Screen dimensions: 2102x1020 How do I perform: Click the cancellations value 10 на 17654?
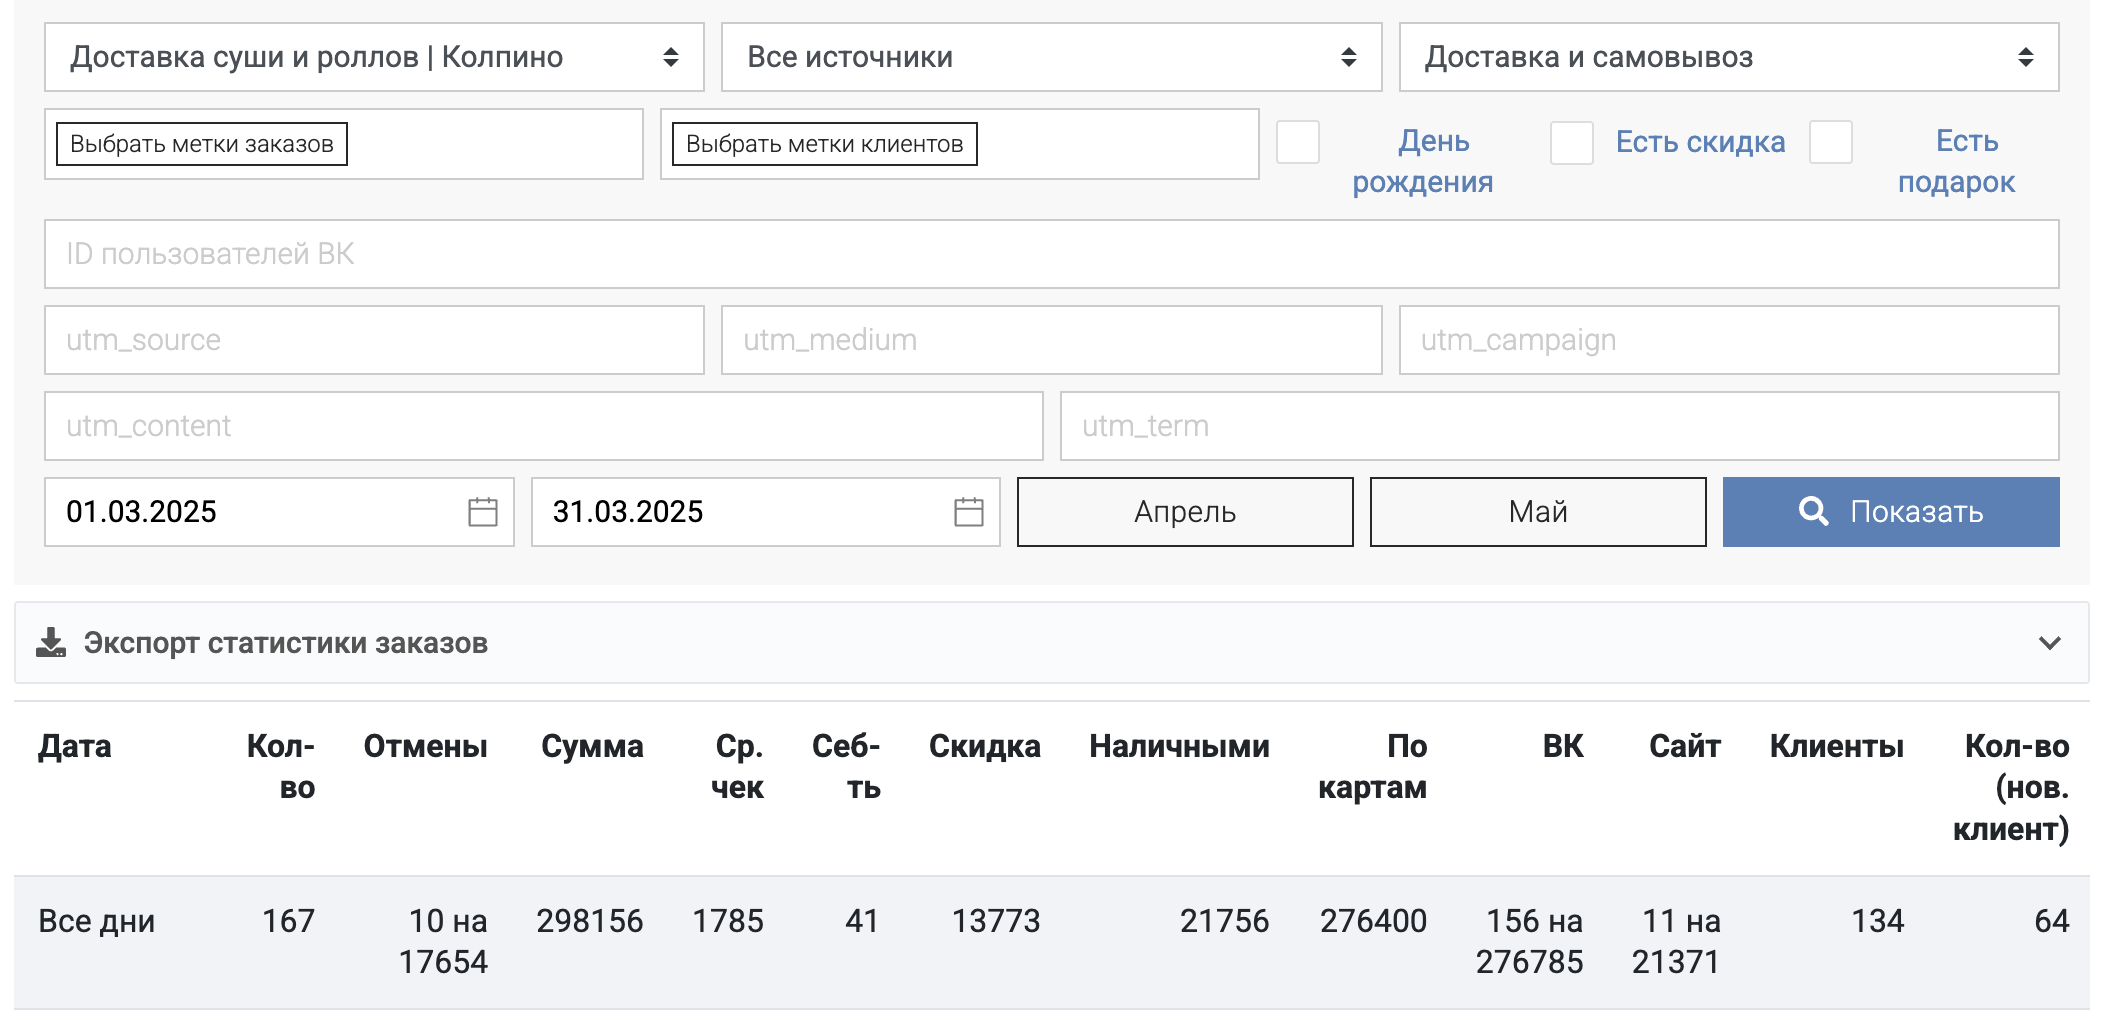click(443, 941)
